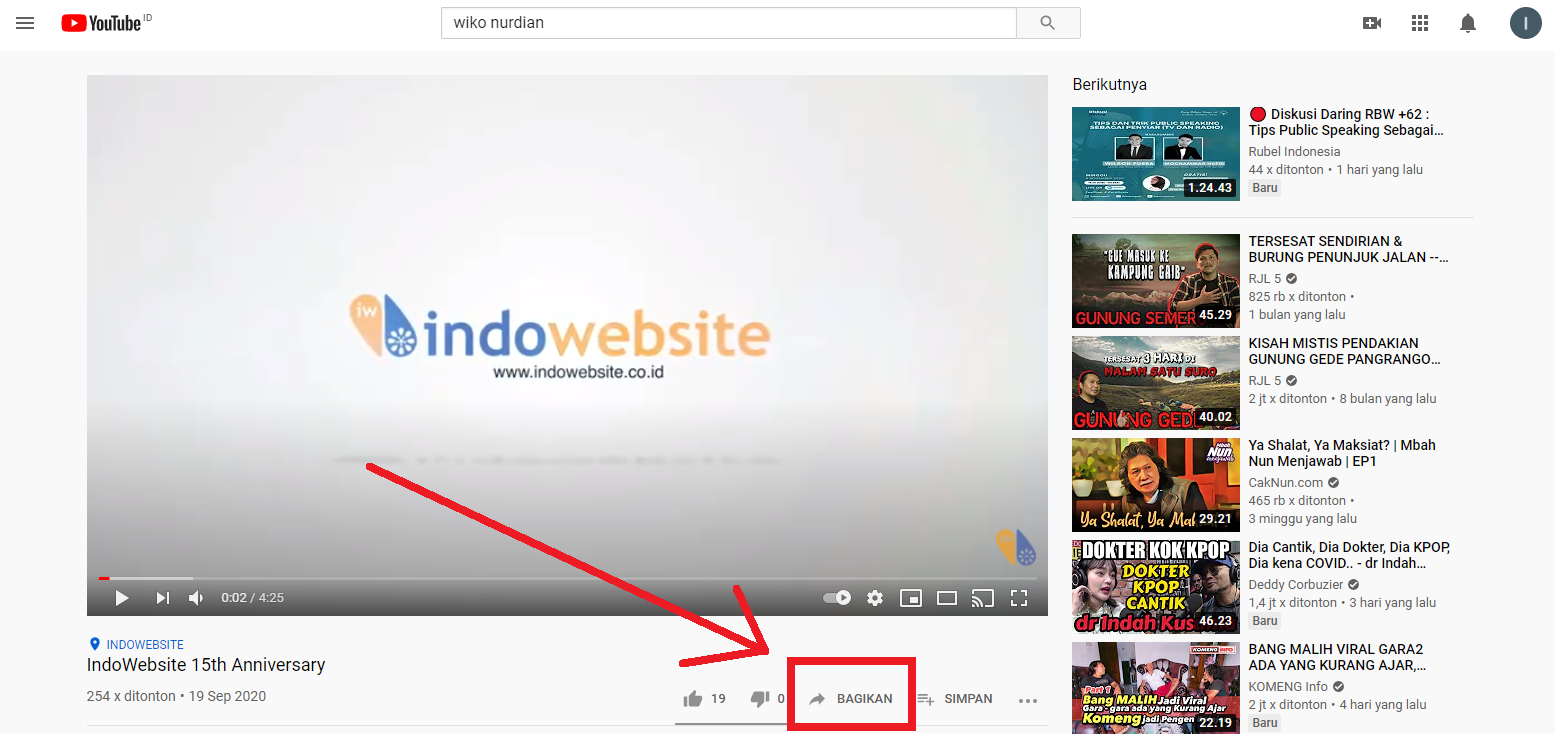Viewport: 1555px width, 734px height.
Task: Mute the video with the volume icon
Action: click(196, 597)
